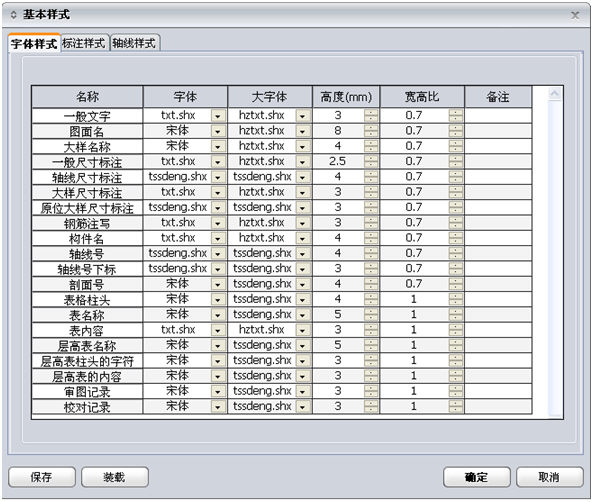Select the 字体样式 tab
The height and width of the screenshot is (502, 593).
pyautogui.click(x=34, y=44)
